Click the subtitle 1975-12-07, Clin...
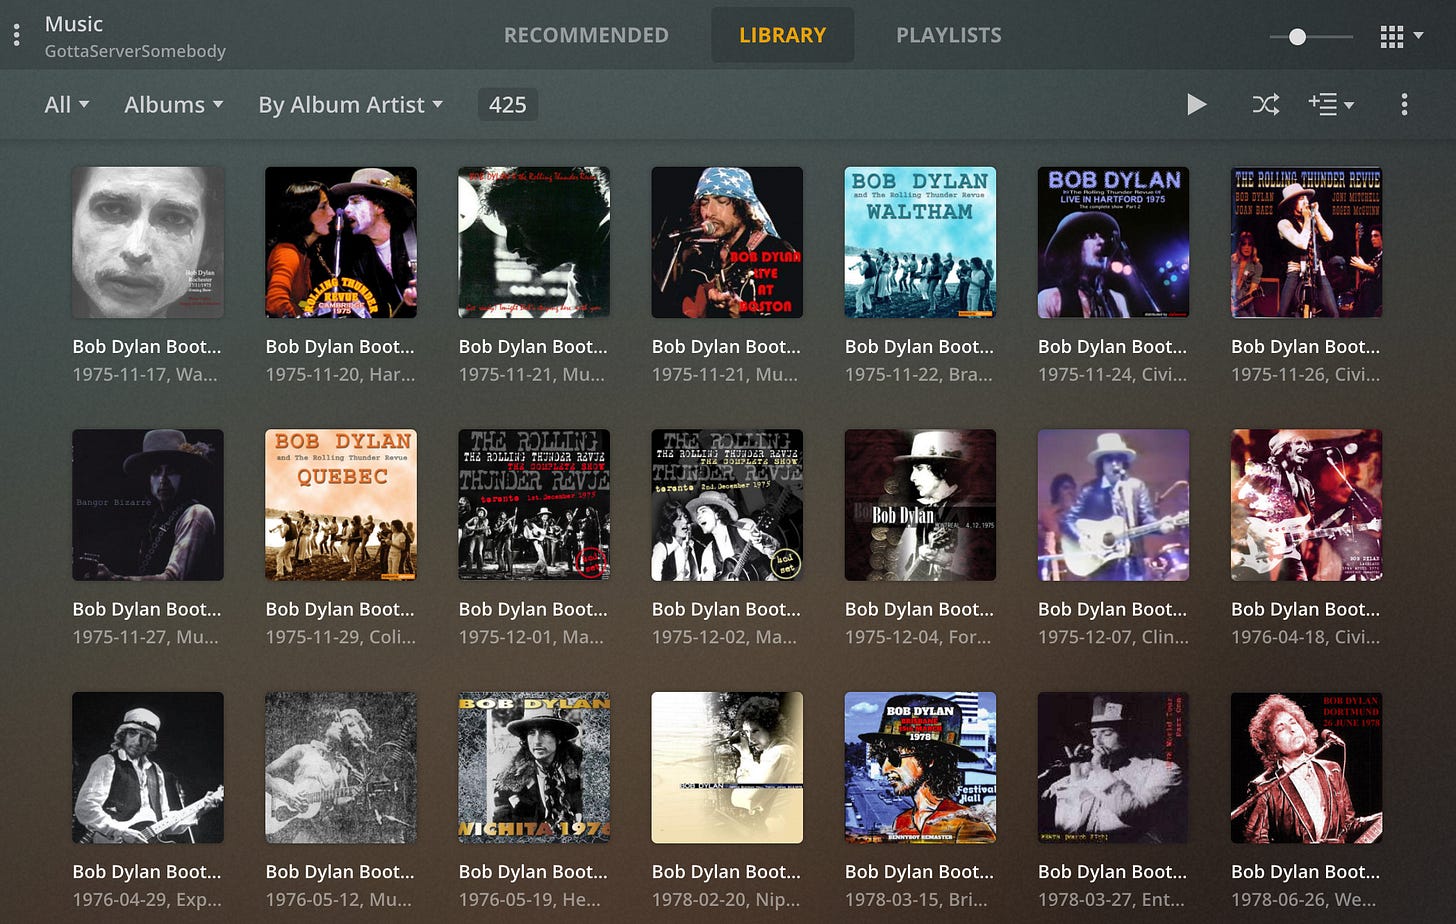Image resolution: width=1456 pixels, height=924 pixels. (x=1113, y=637)
